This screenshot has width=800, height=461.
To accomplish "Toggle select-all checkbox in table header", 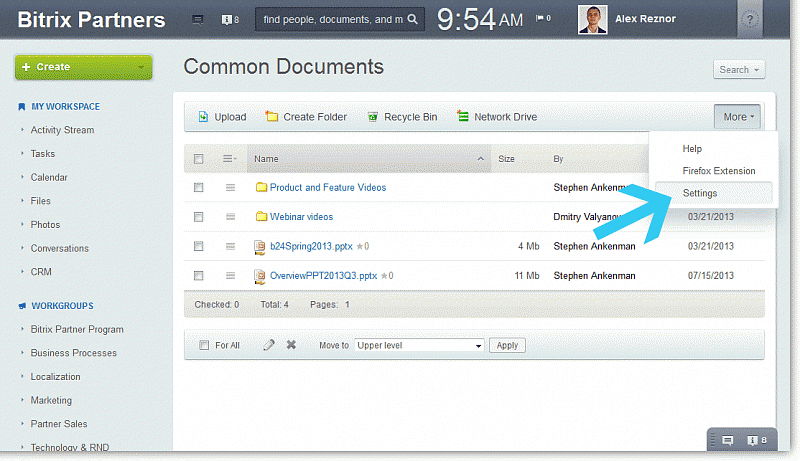I will pyautogui.click(x=198, y=159).
